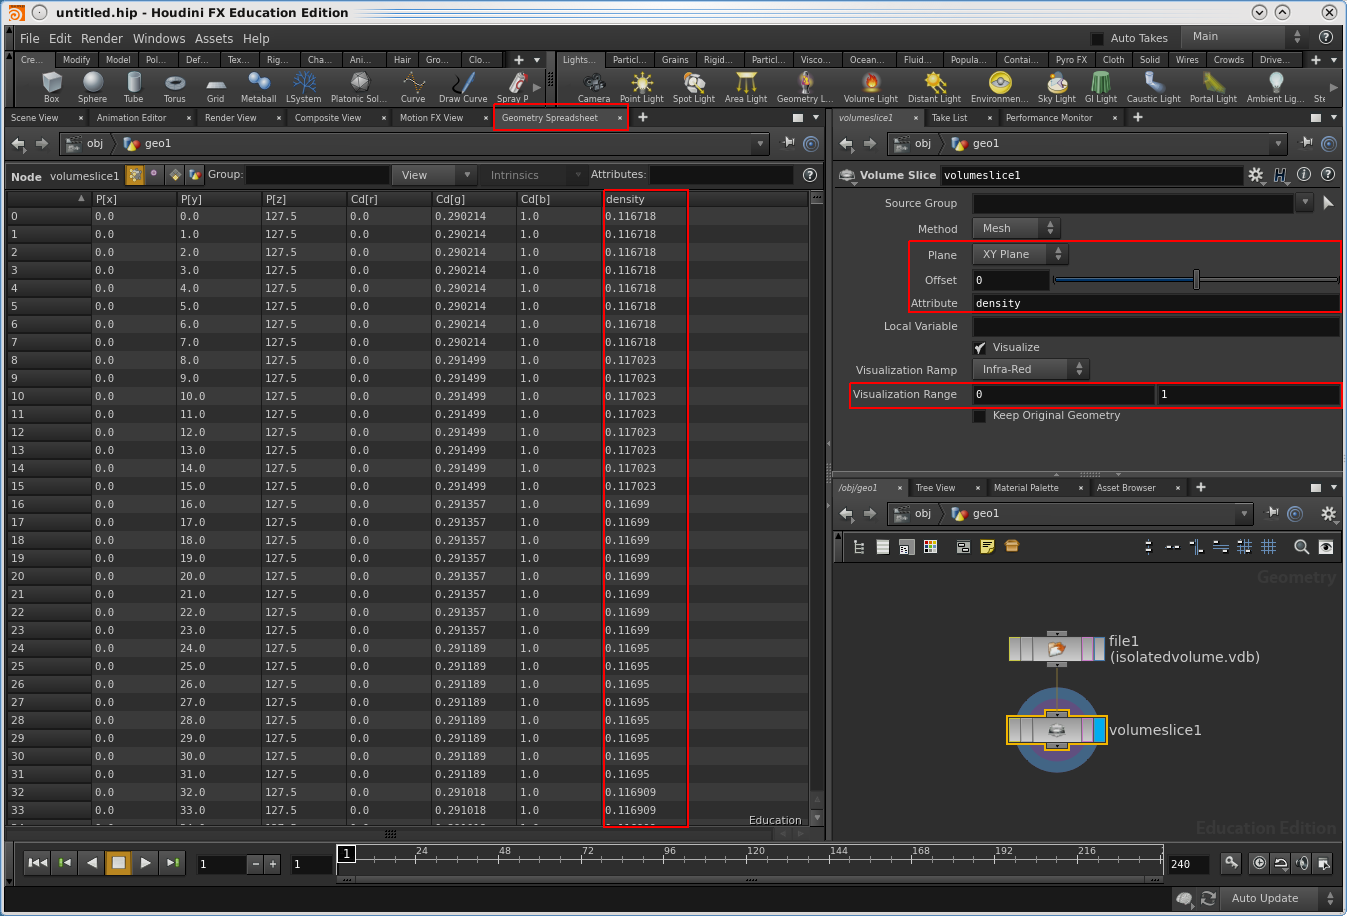Click the Torus shelf tool icon
1347x916 pixels.
click(x=175, y=84)
